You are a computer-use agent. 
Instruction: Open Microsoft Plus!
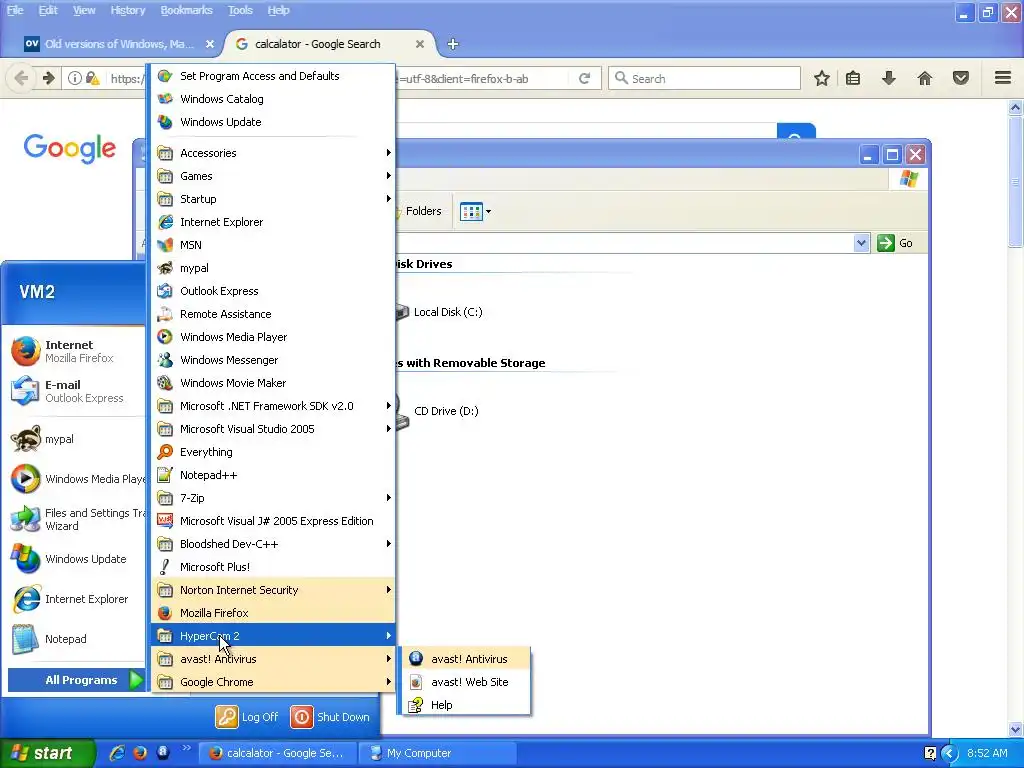click(273, 567)
